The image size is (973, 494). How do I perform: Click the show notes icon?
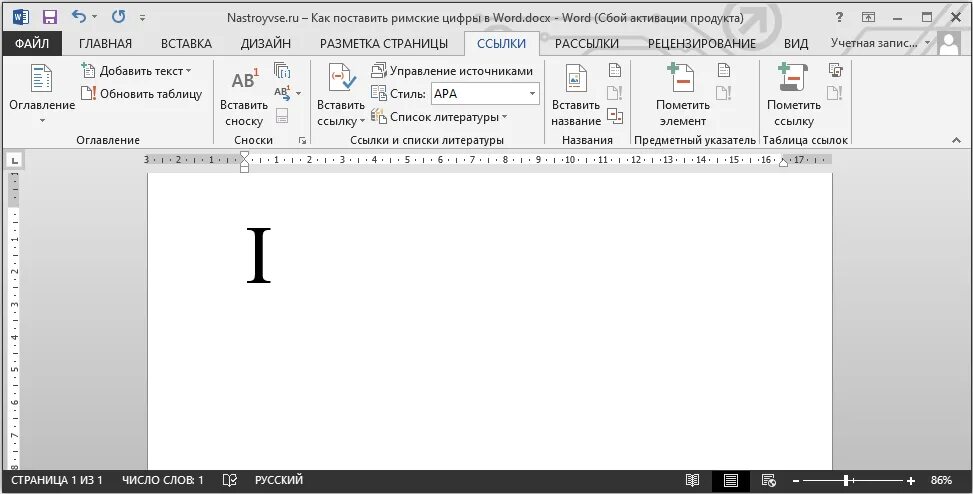pos(282,116)
